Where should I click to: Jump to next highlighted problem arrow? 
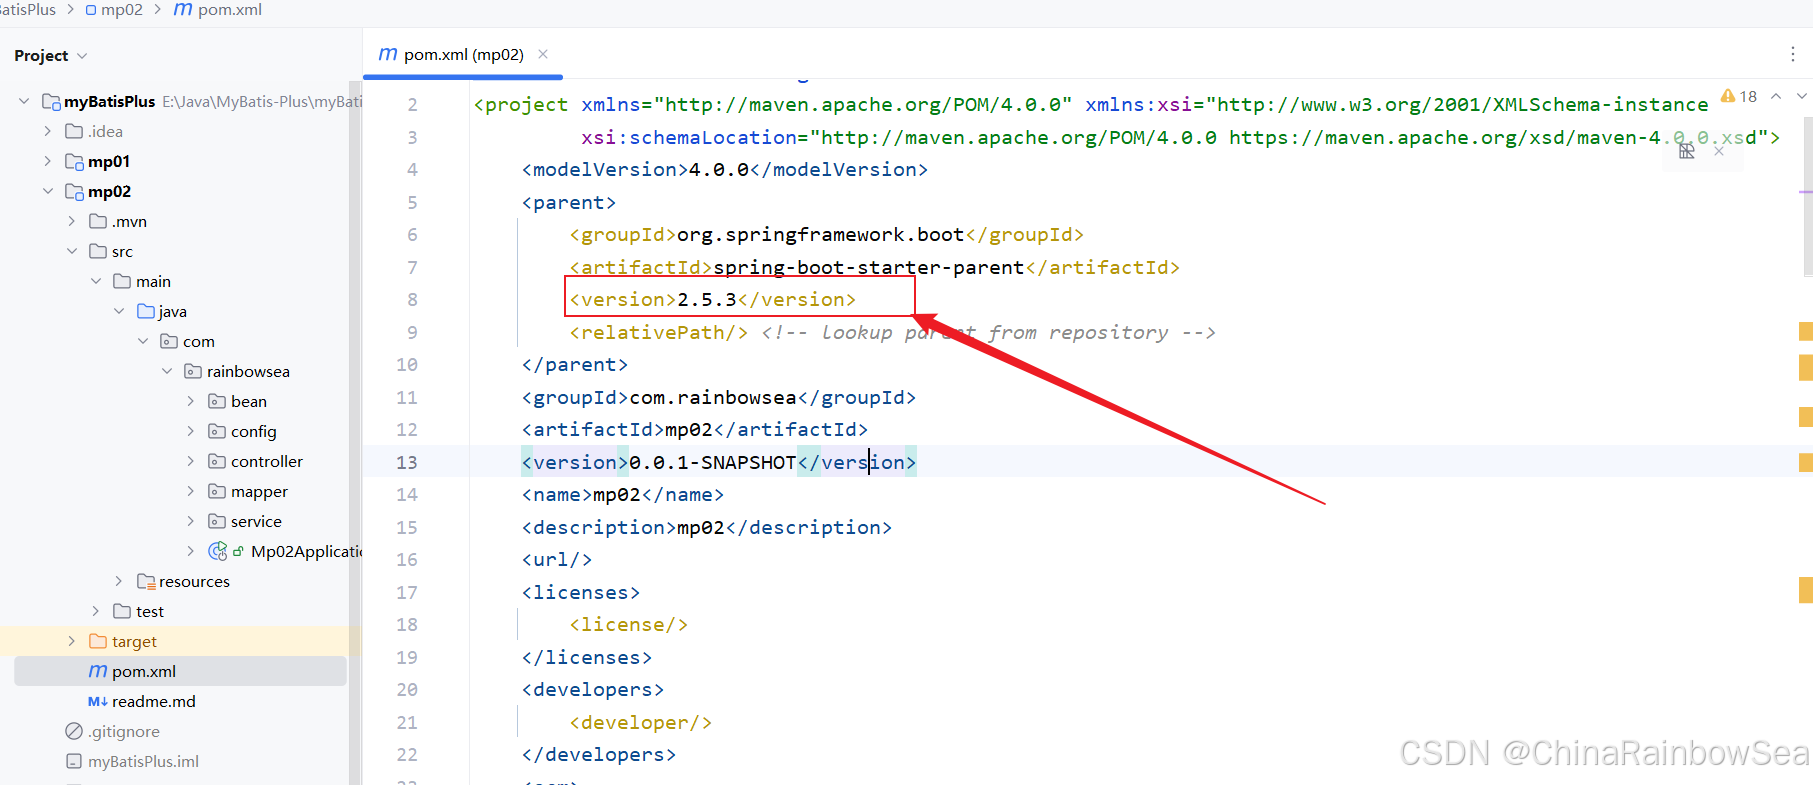[1802, 96]
